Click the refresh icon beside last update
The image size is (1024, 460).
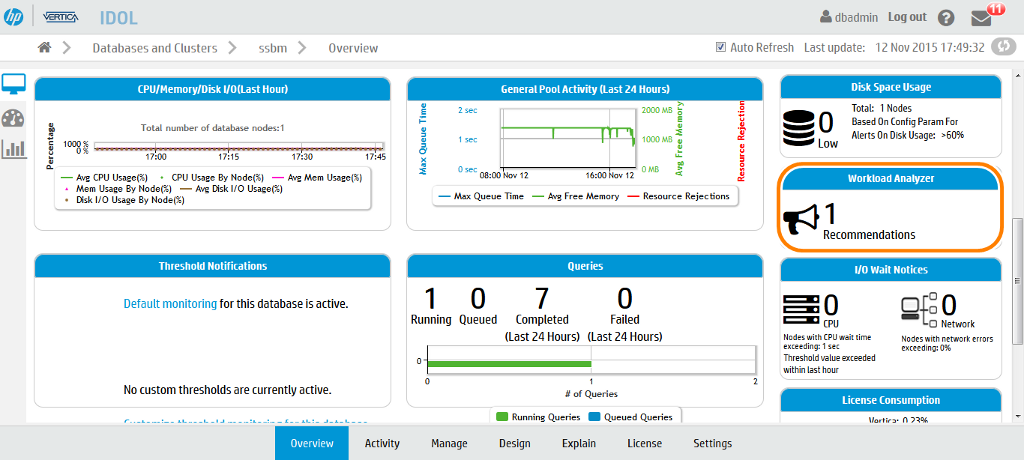[1005, 48]
